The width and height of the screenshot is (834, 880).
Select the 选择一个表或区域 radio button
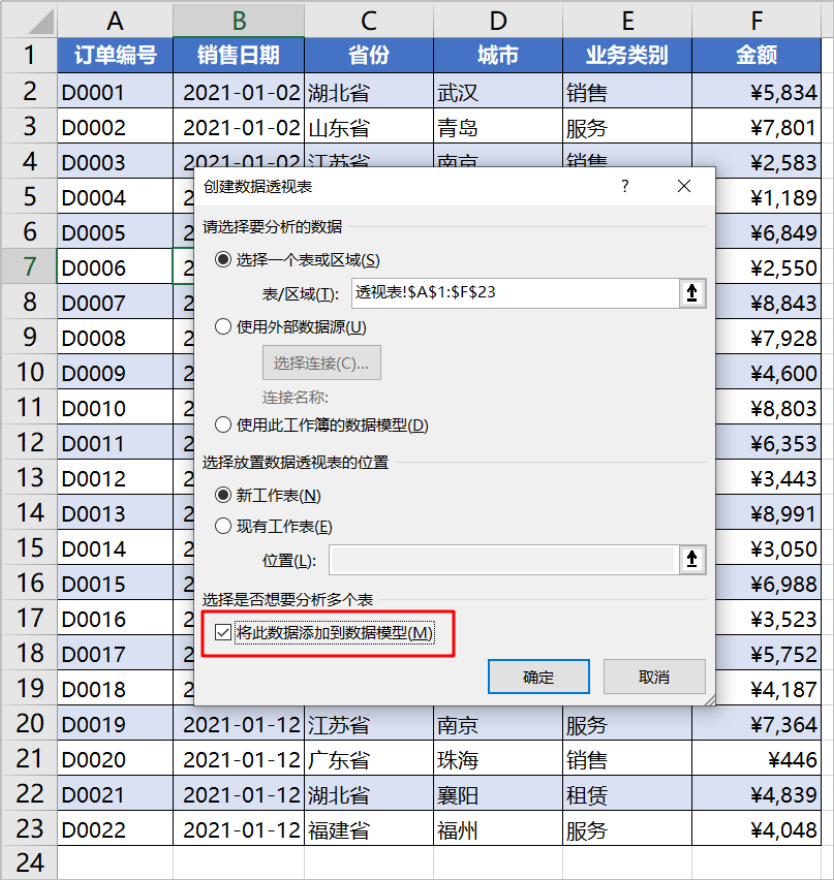click(224, 260)
